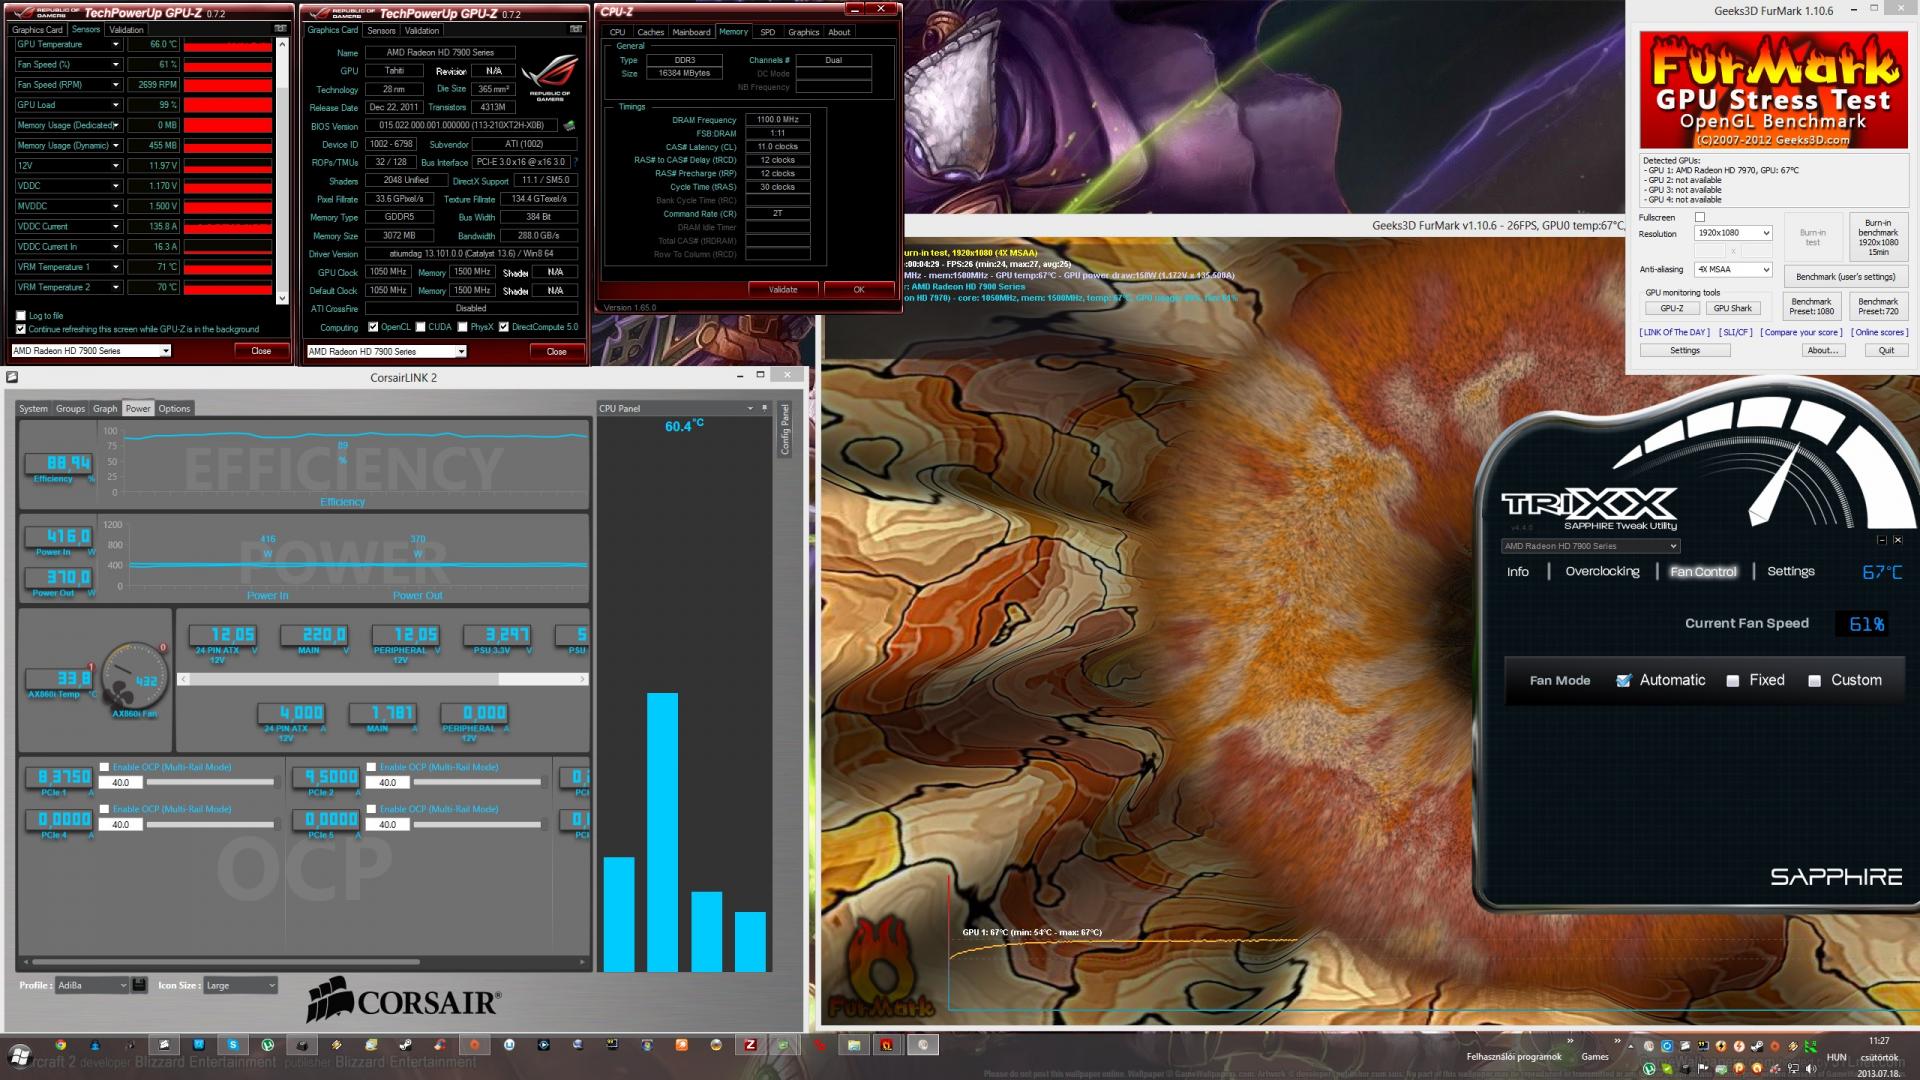1920x1080 pixels.
Task: Open the Online scores link in FurMark
Action: (x=1879, y=332)
